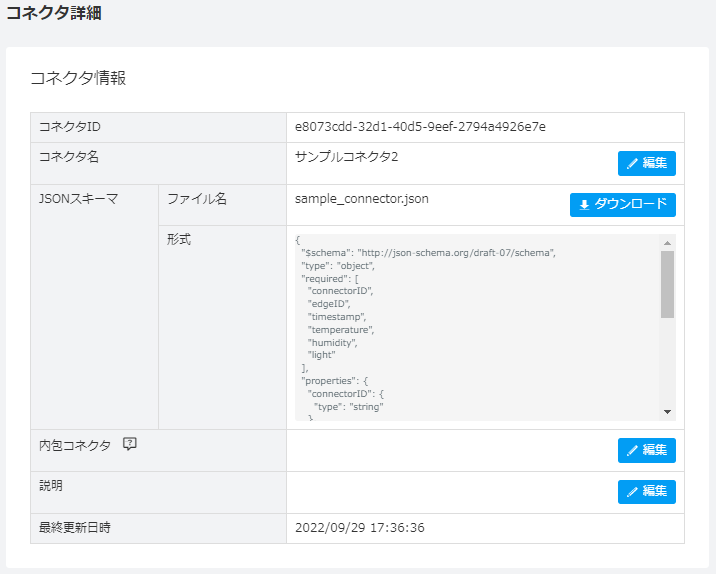Click the schema scrollbar thumb

tap(667, 284)
